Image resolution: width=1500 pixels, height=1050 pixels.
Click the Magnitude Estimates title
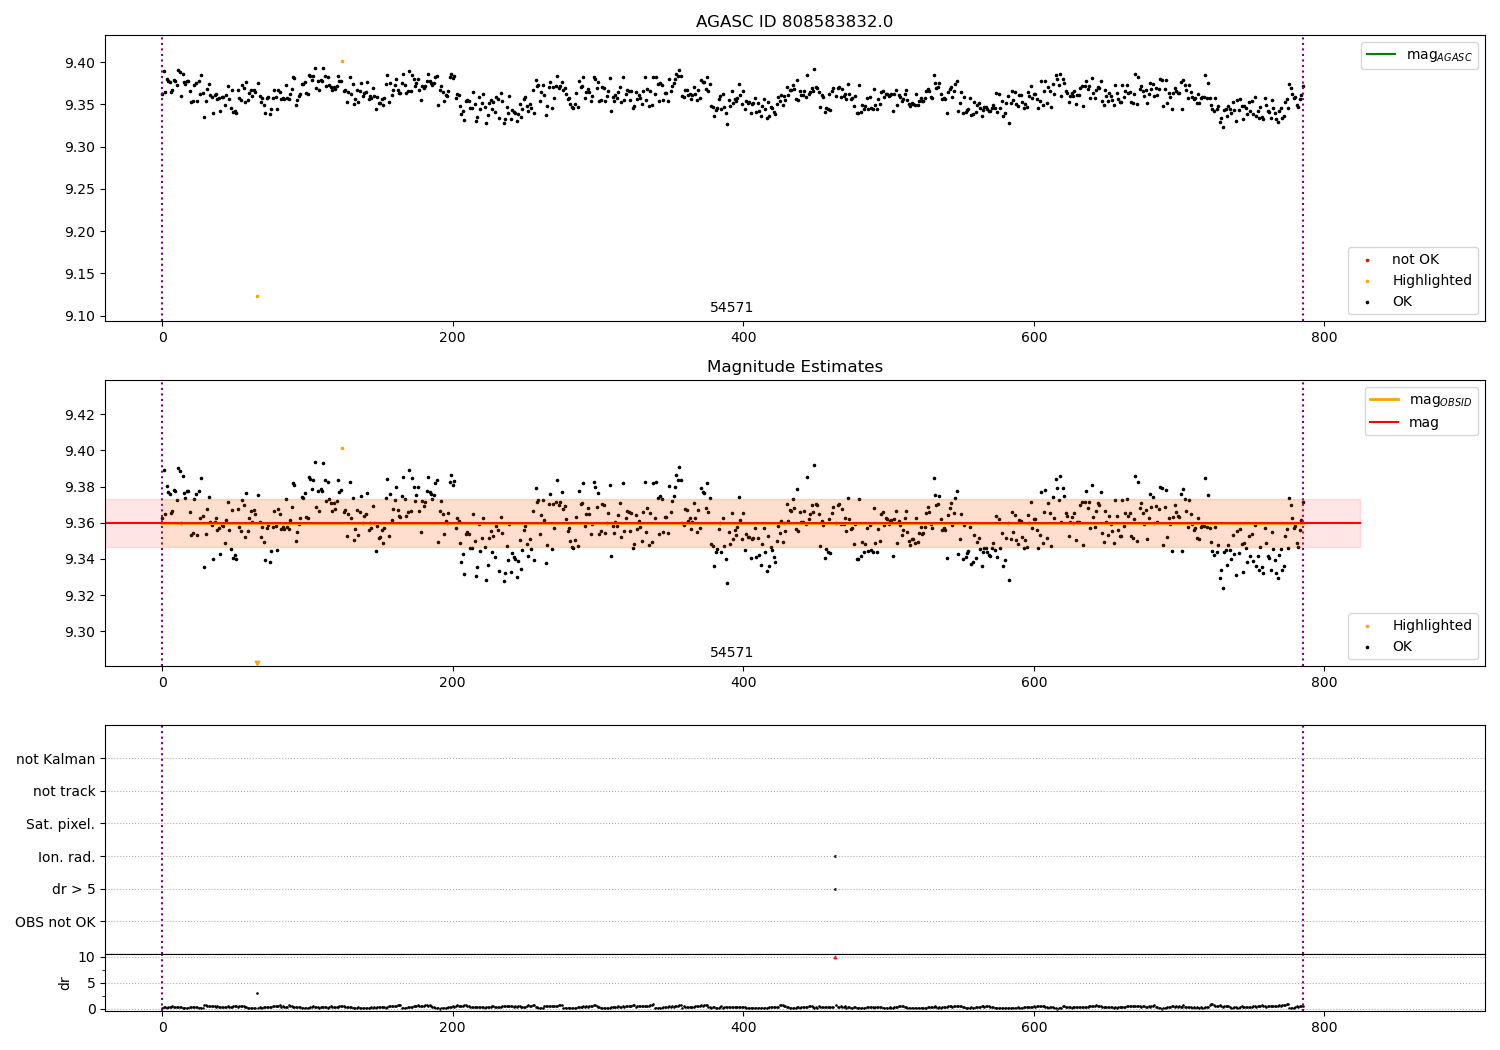pyautogui.click(x=794, y=367)
